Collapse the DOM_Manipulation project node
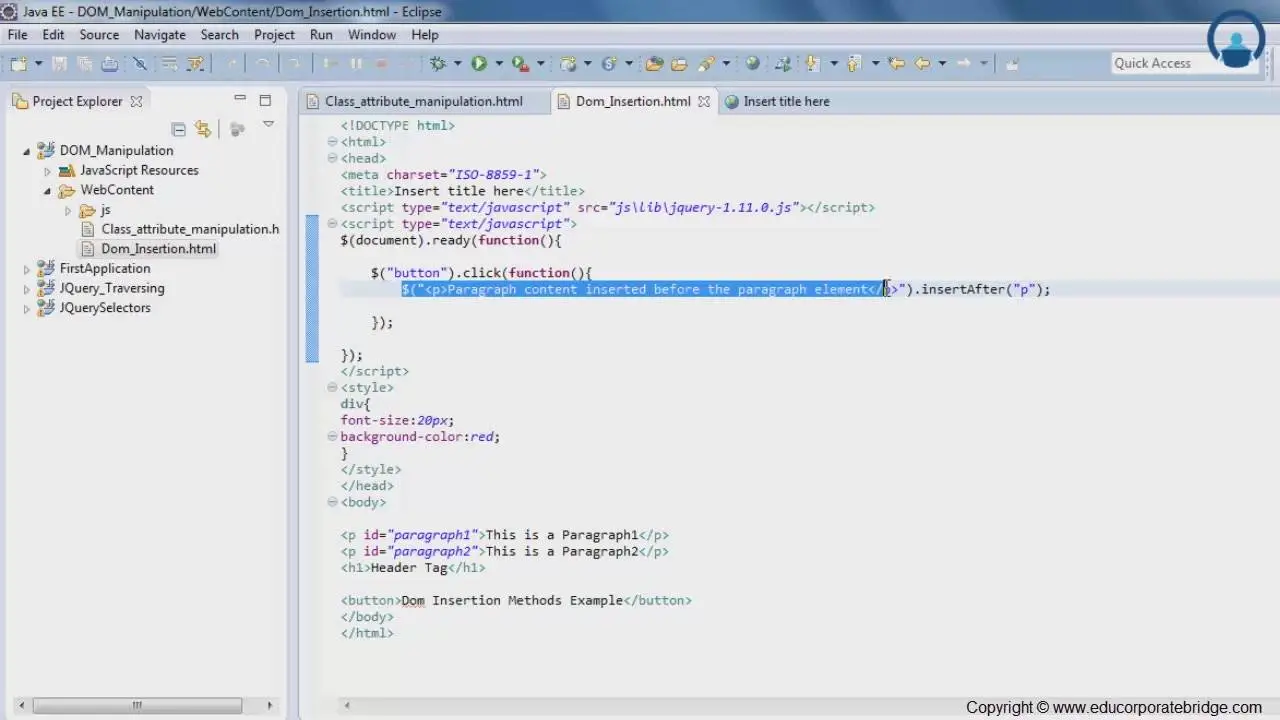The width and height of the screenshot is (1280, 720). (27, 151)
